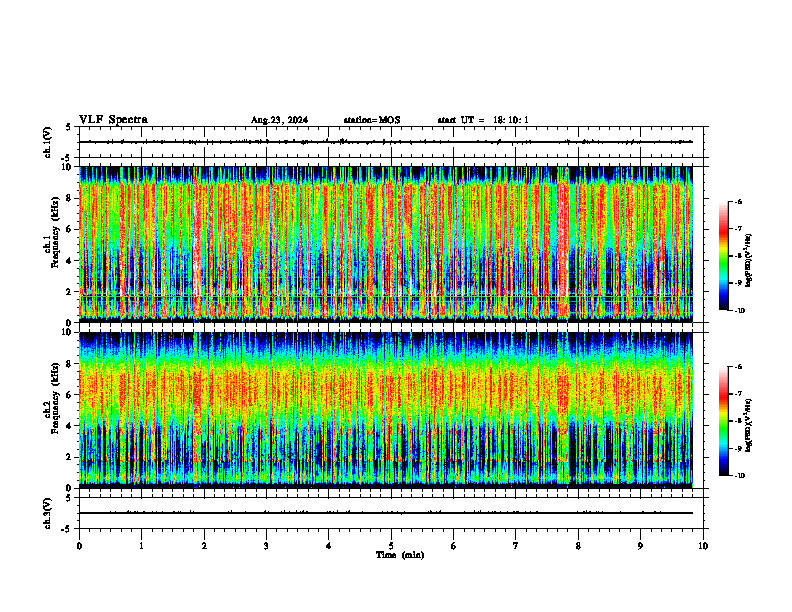The height and width of the screenshot is (612, 792).
Task: Click the "-5" tick on ch.1(V) axis
Action: tap(66, 158)
